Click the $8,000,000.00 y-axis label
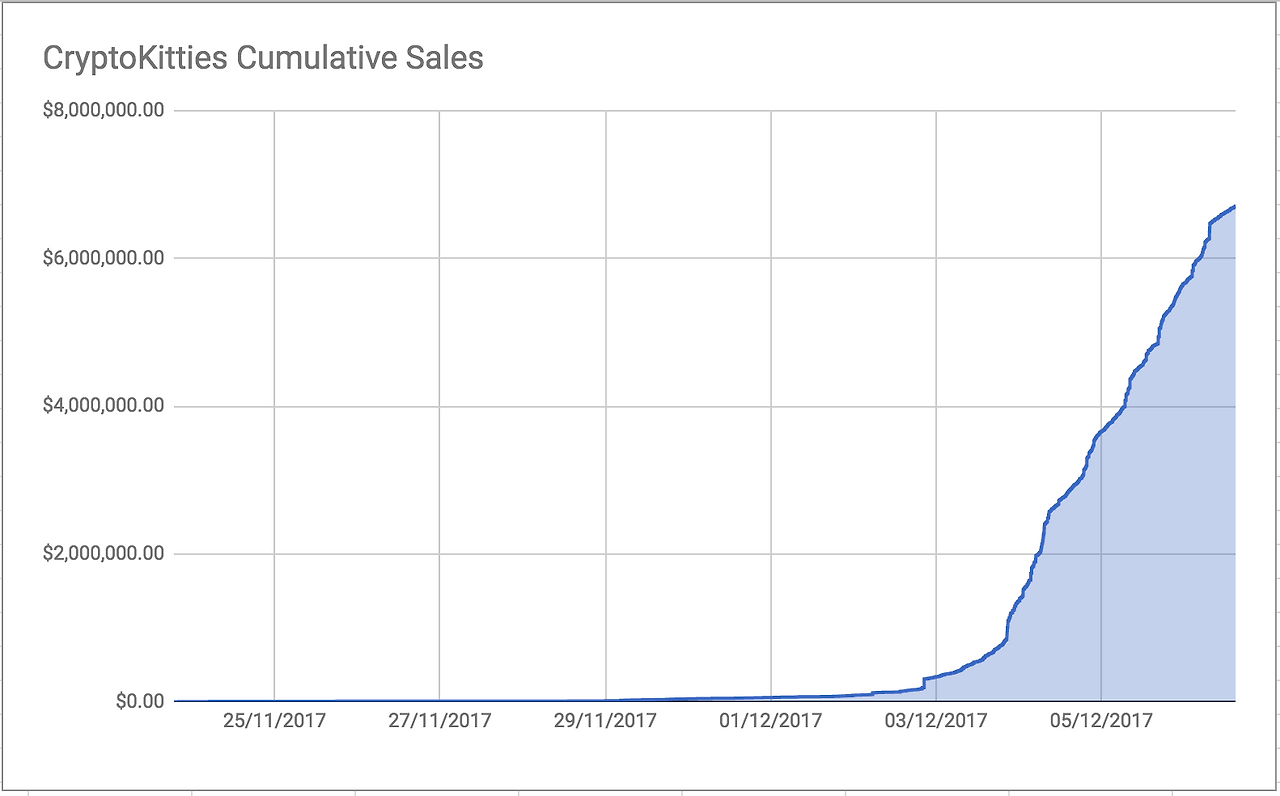 [x=103, y=110]
